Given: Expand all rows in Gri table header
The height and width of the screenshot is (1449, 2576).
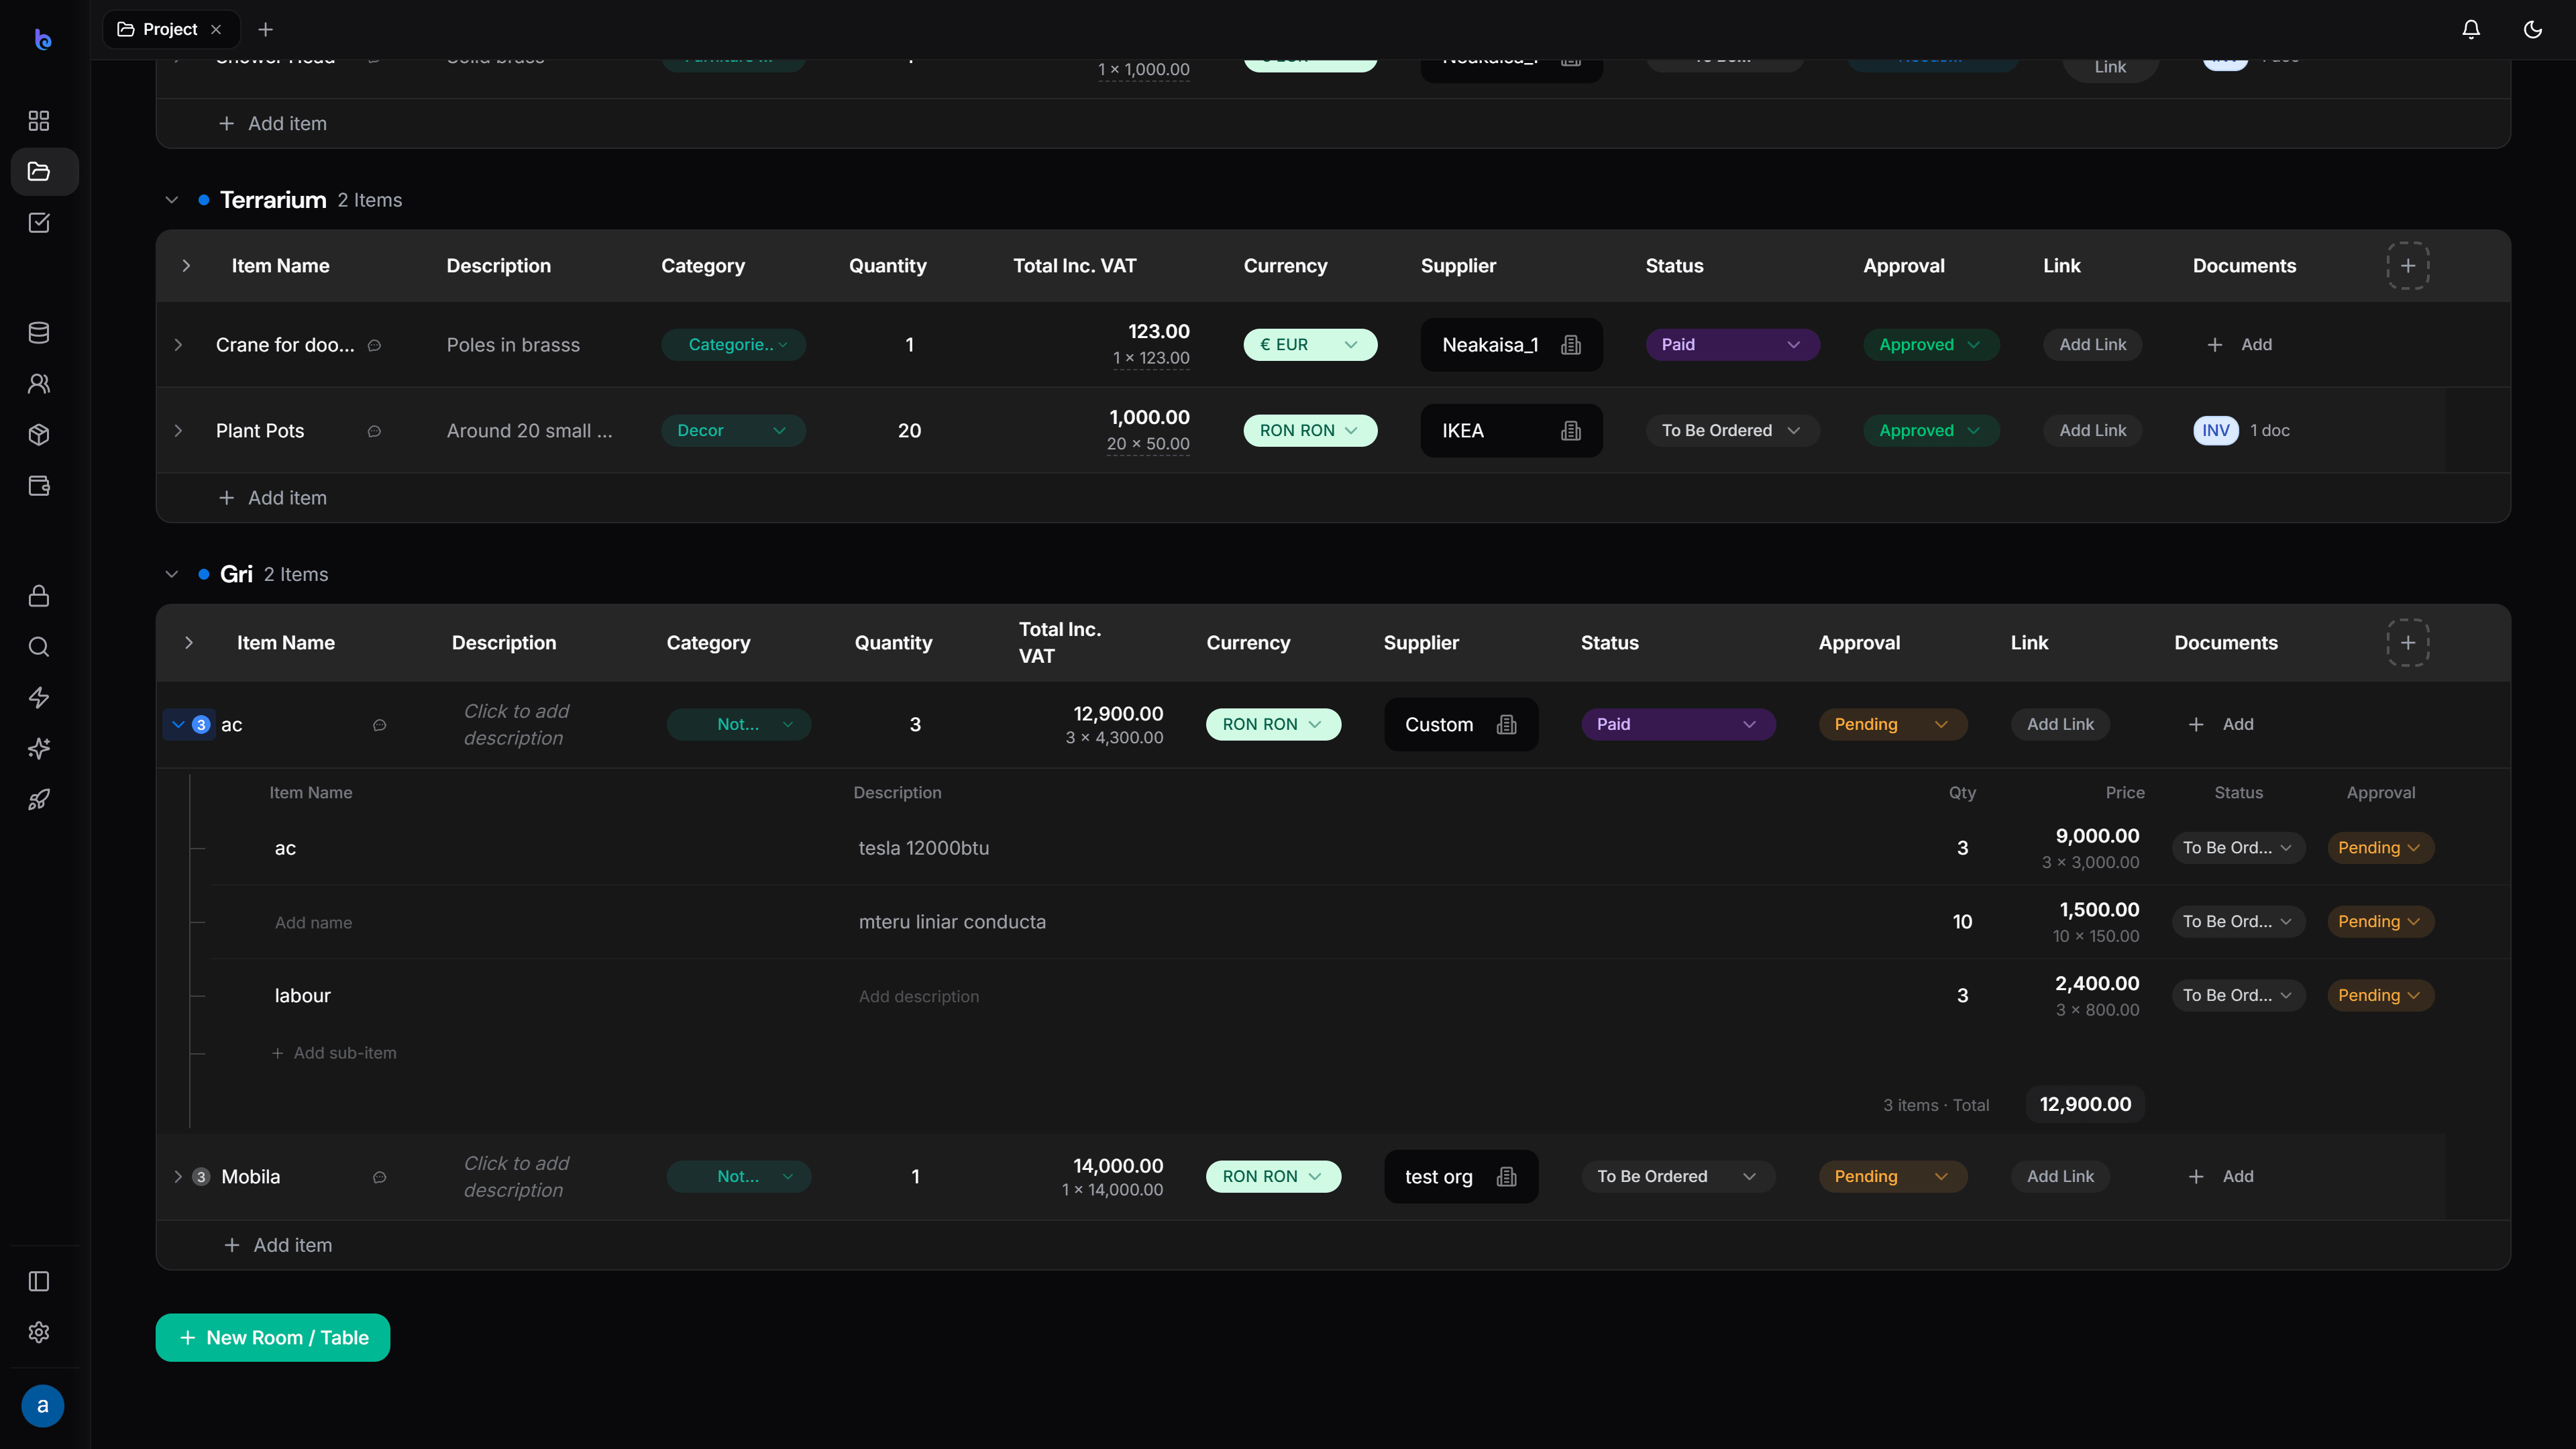Looking at the screenshot, I should 189,643.
